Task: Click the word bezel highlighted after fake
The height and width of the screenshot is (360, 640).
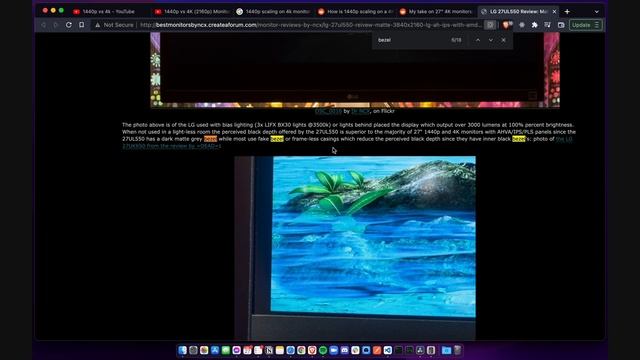Action: 277,139
